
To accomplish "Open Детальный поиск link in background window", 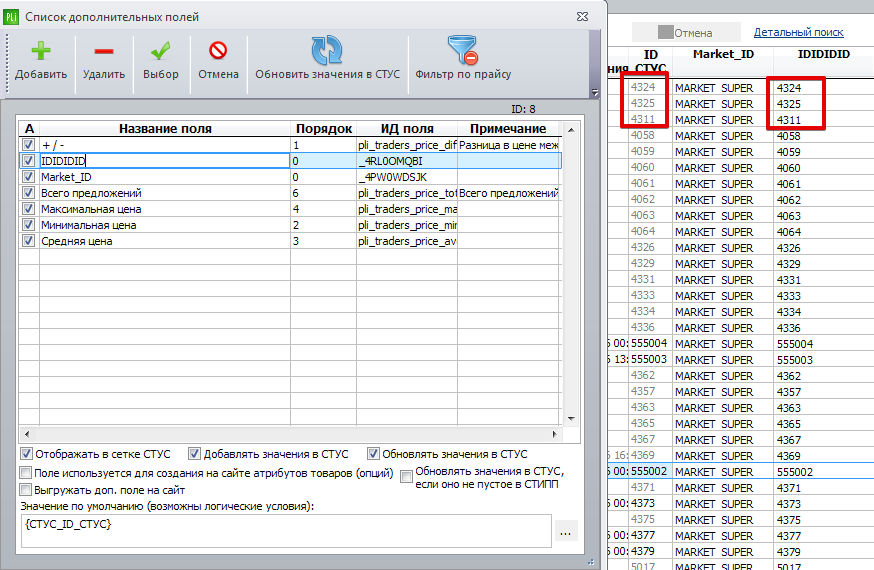I will click(x=798, y=32).
